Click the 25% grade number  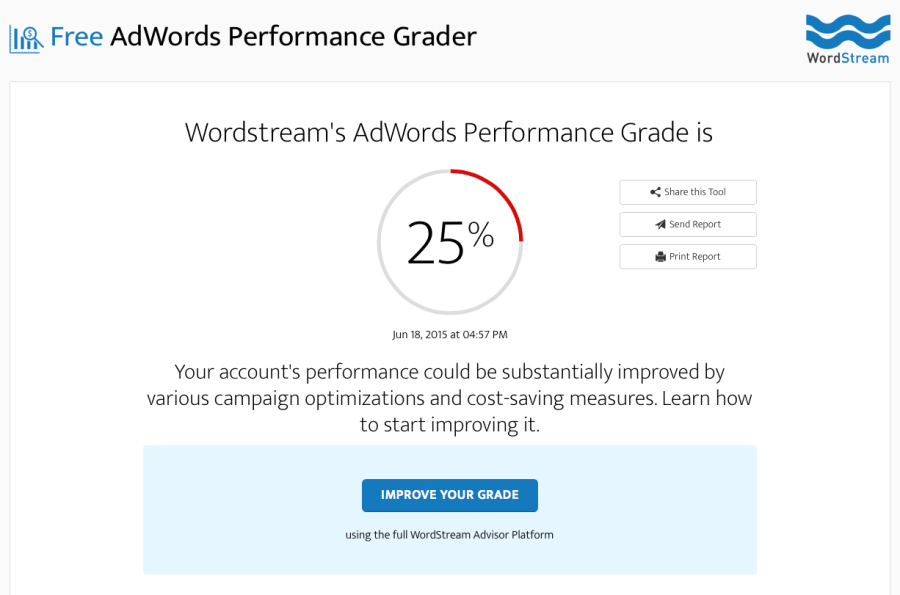tap(451, 243)
